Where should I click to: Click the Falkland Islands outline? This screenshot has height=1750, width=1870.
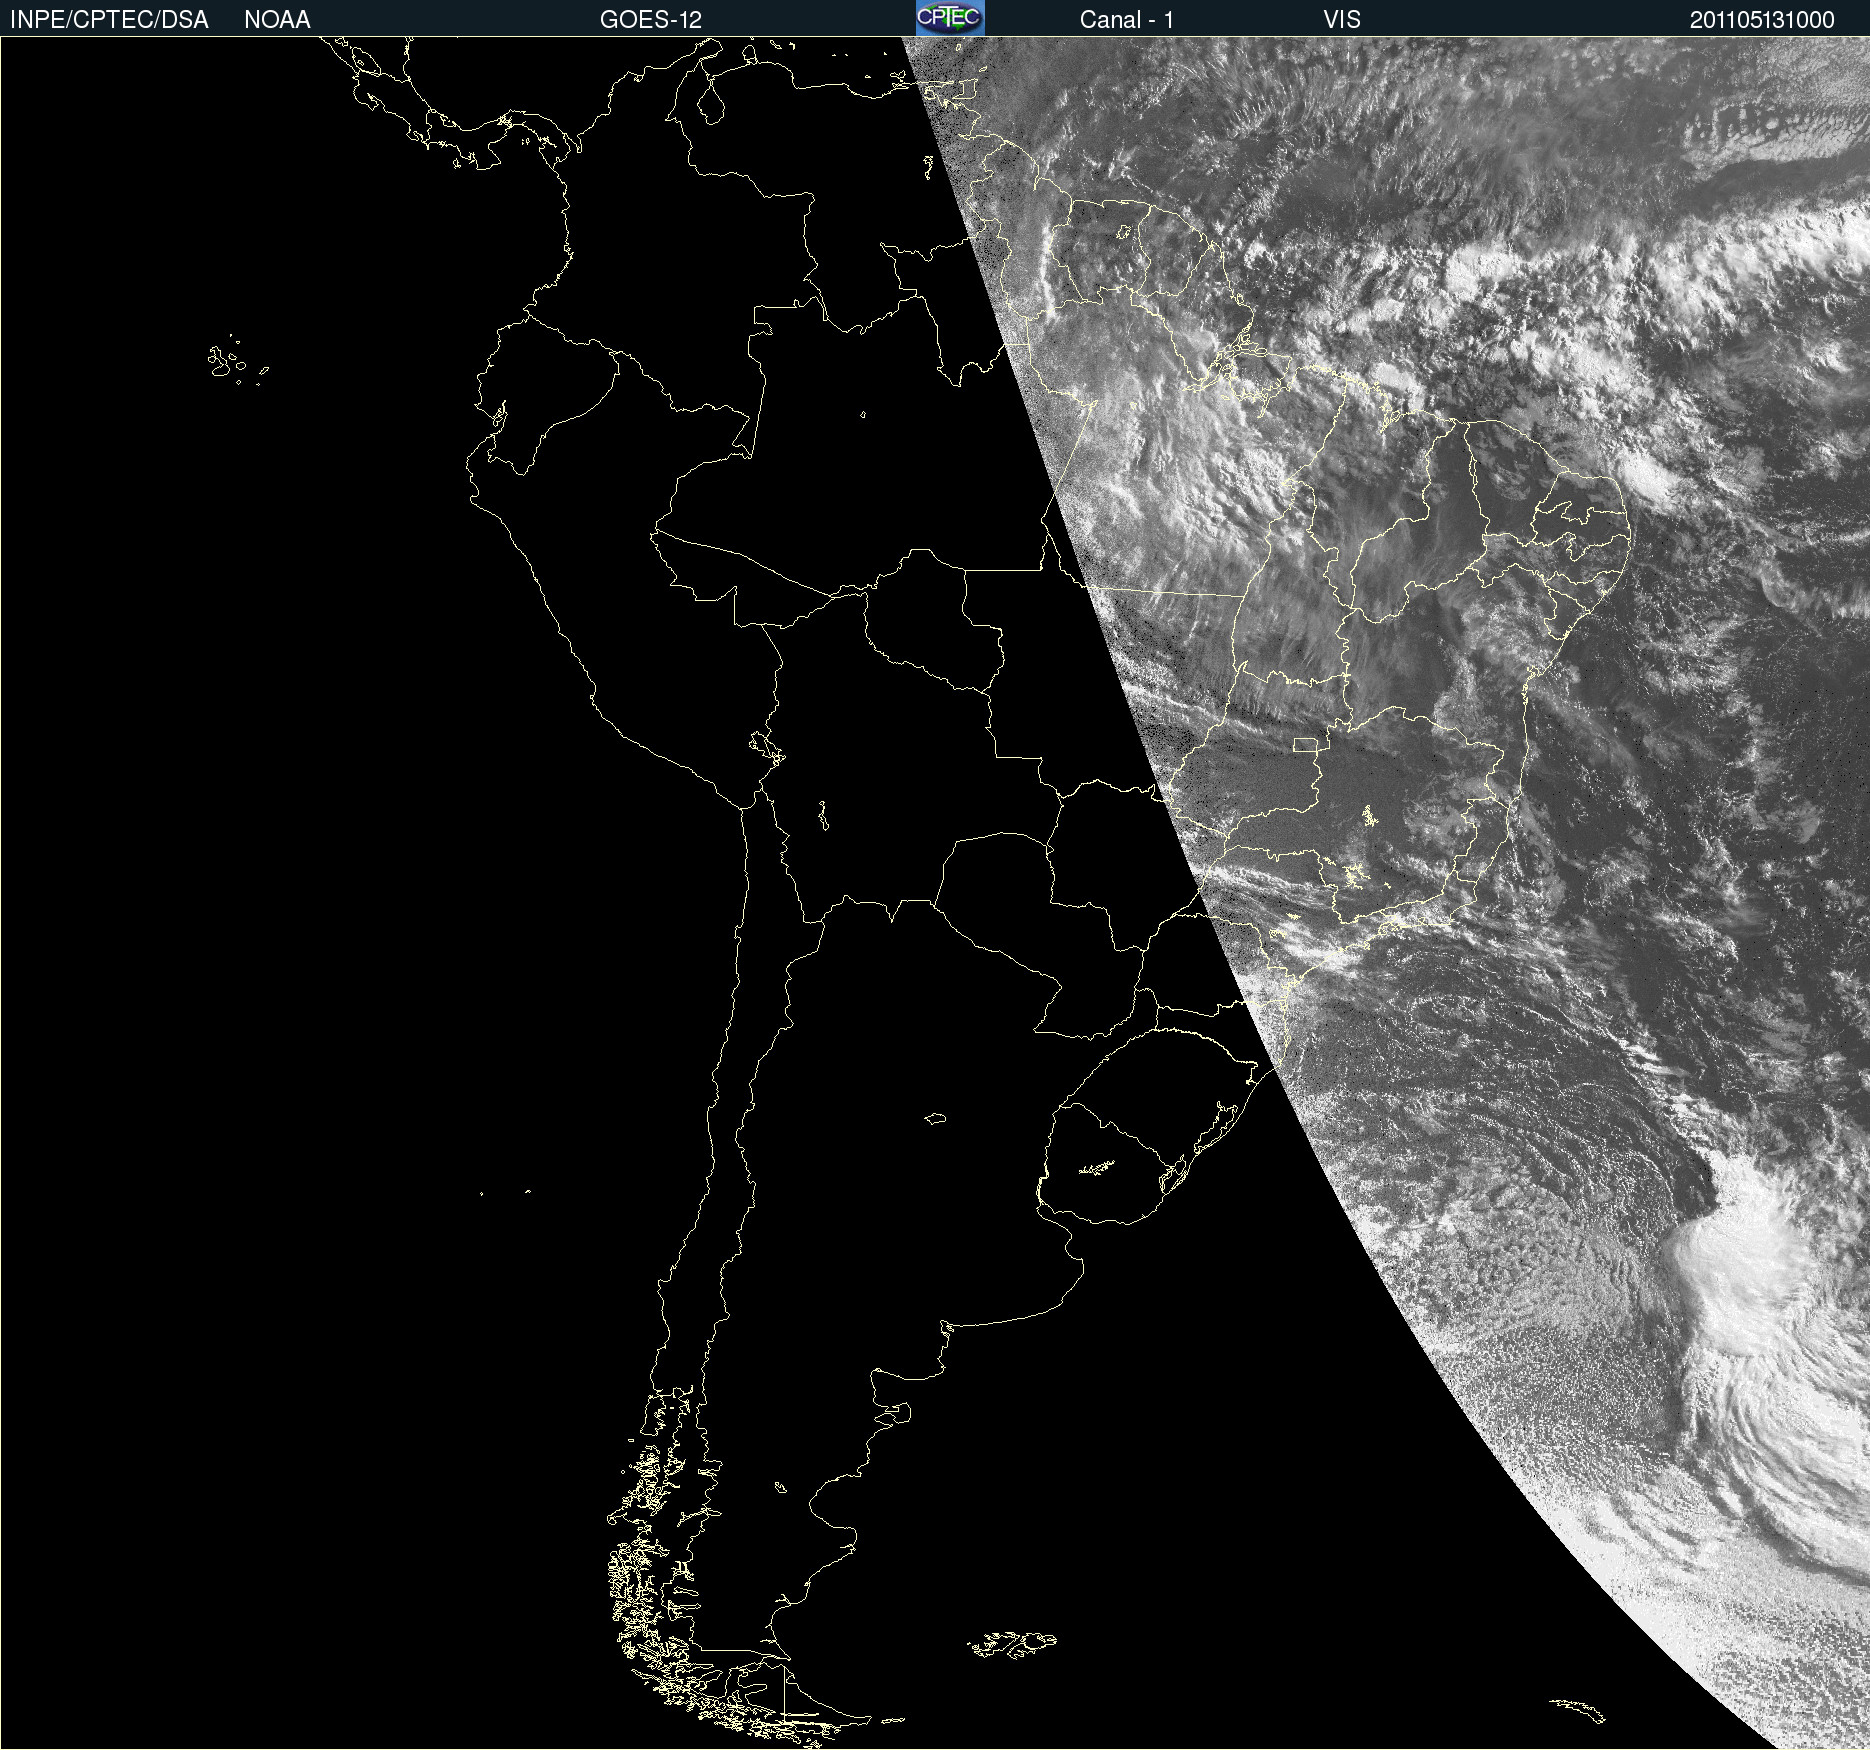1012,1643
